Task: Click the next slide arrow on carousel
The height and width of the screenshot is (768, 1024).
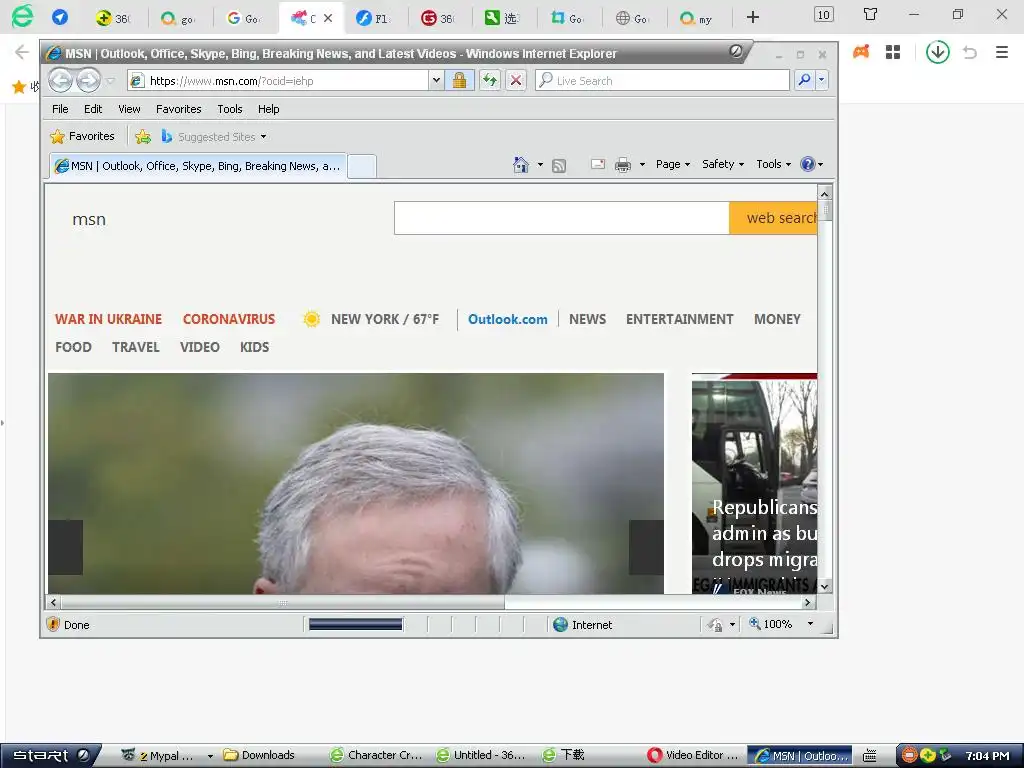Action: point(646,547)
